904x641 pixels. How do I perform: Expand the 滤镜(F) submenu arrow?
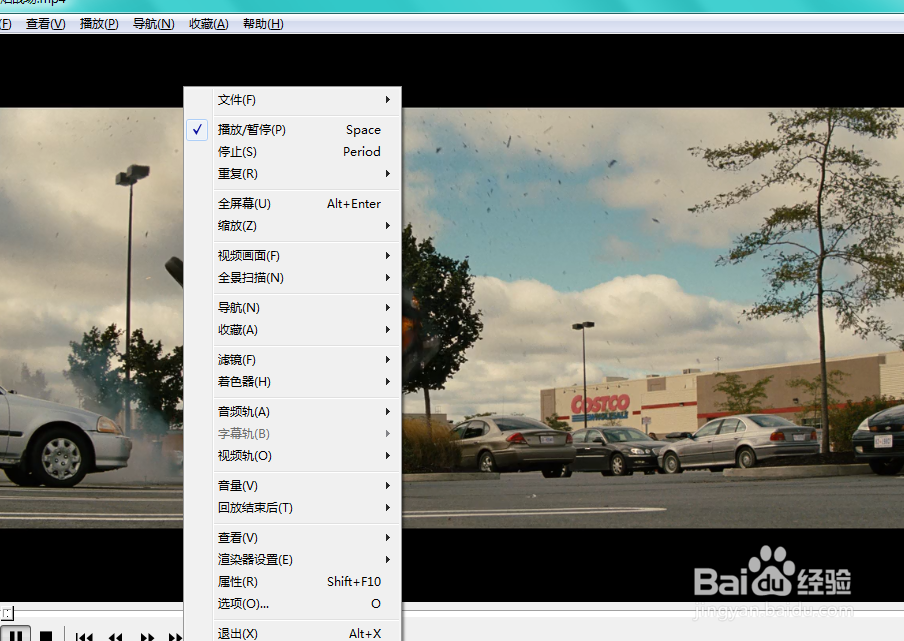(x=388, y=360)
